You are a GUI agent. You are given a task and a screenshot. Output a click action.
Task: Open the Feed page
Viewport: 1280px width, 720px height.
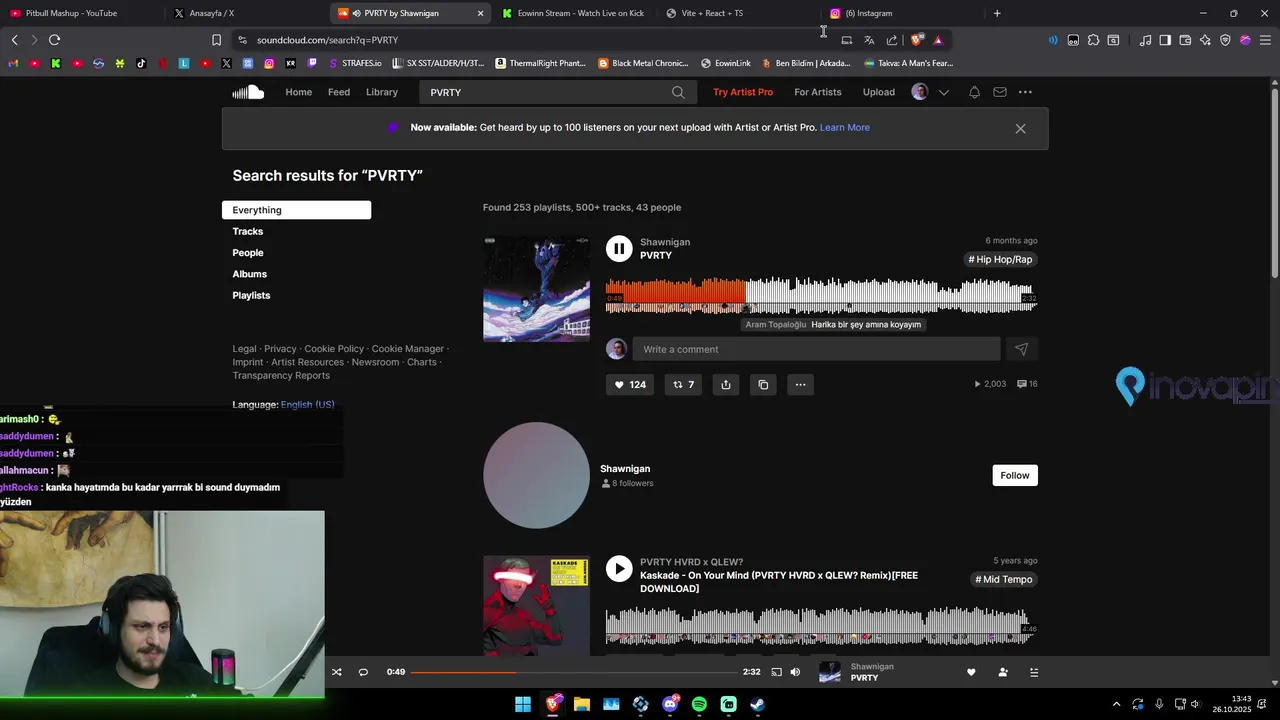click(x=339, y=92)
